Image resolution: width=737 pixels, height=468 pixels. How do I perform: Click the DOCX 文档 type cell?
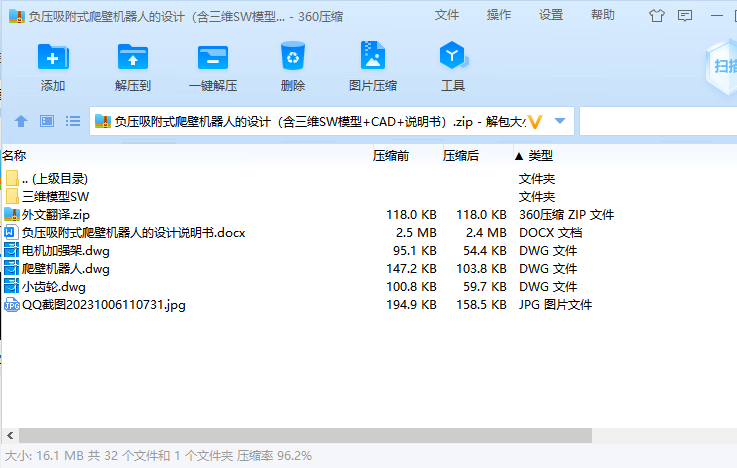click(x=550, y=233)
